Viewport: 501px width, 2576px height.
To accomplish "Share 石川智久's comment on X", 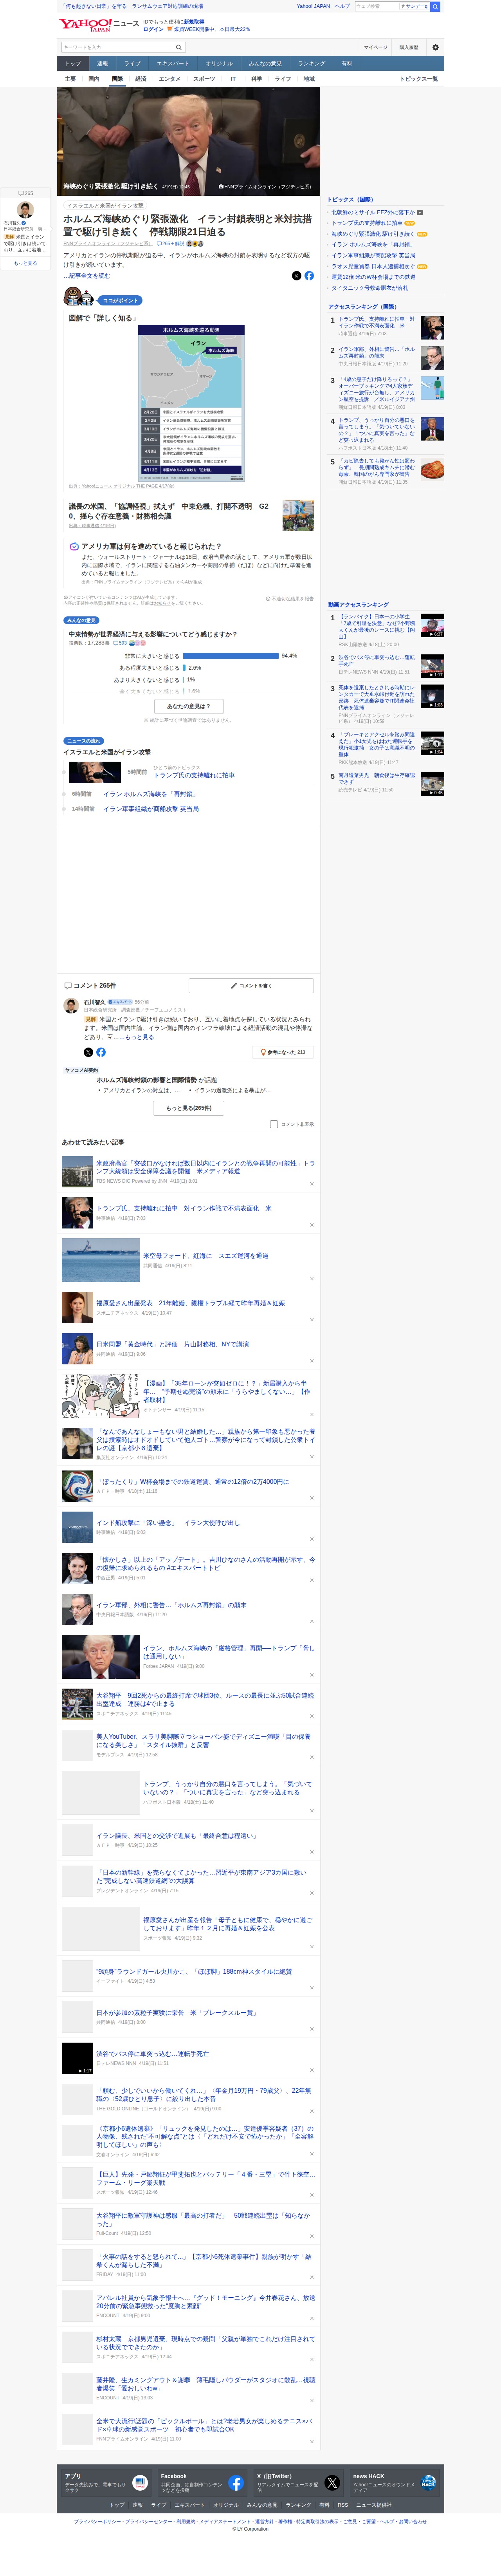I will tap(88, 1052).
